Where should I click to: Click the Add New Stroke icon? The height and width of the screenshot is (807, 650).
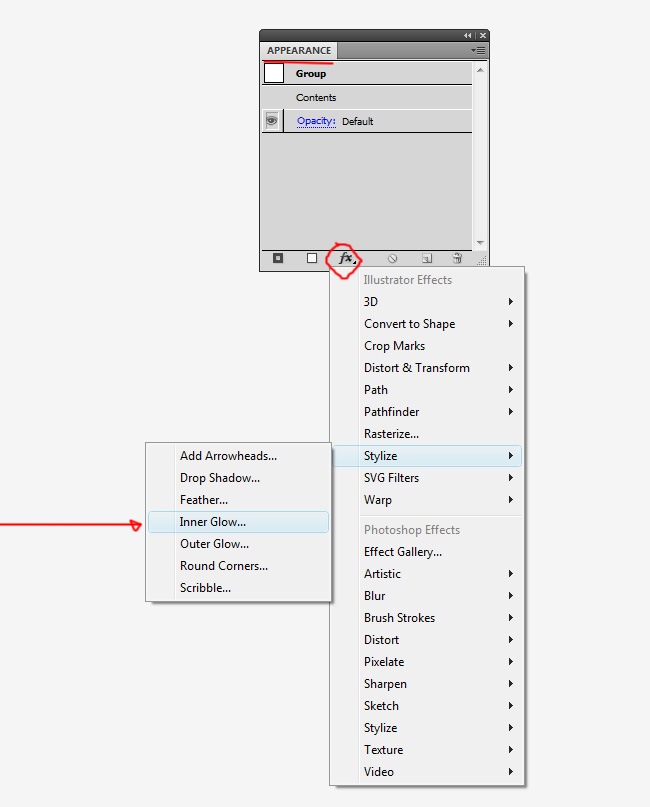pyautogui.click(x=278, y=258)
